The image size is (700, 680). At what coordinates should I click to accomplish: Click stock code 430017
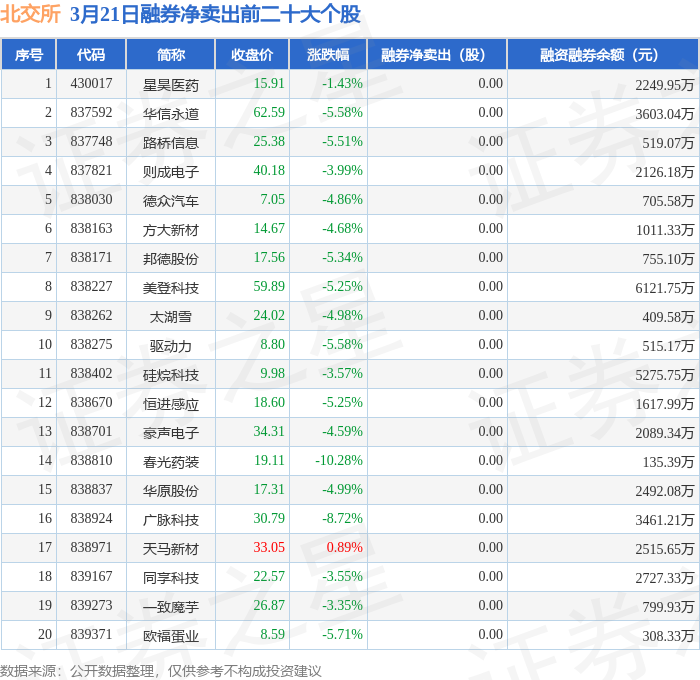(91, 83)
